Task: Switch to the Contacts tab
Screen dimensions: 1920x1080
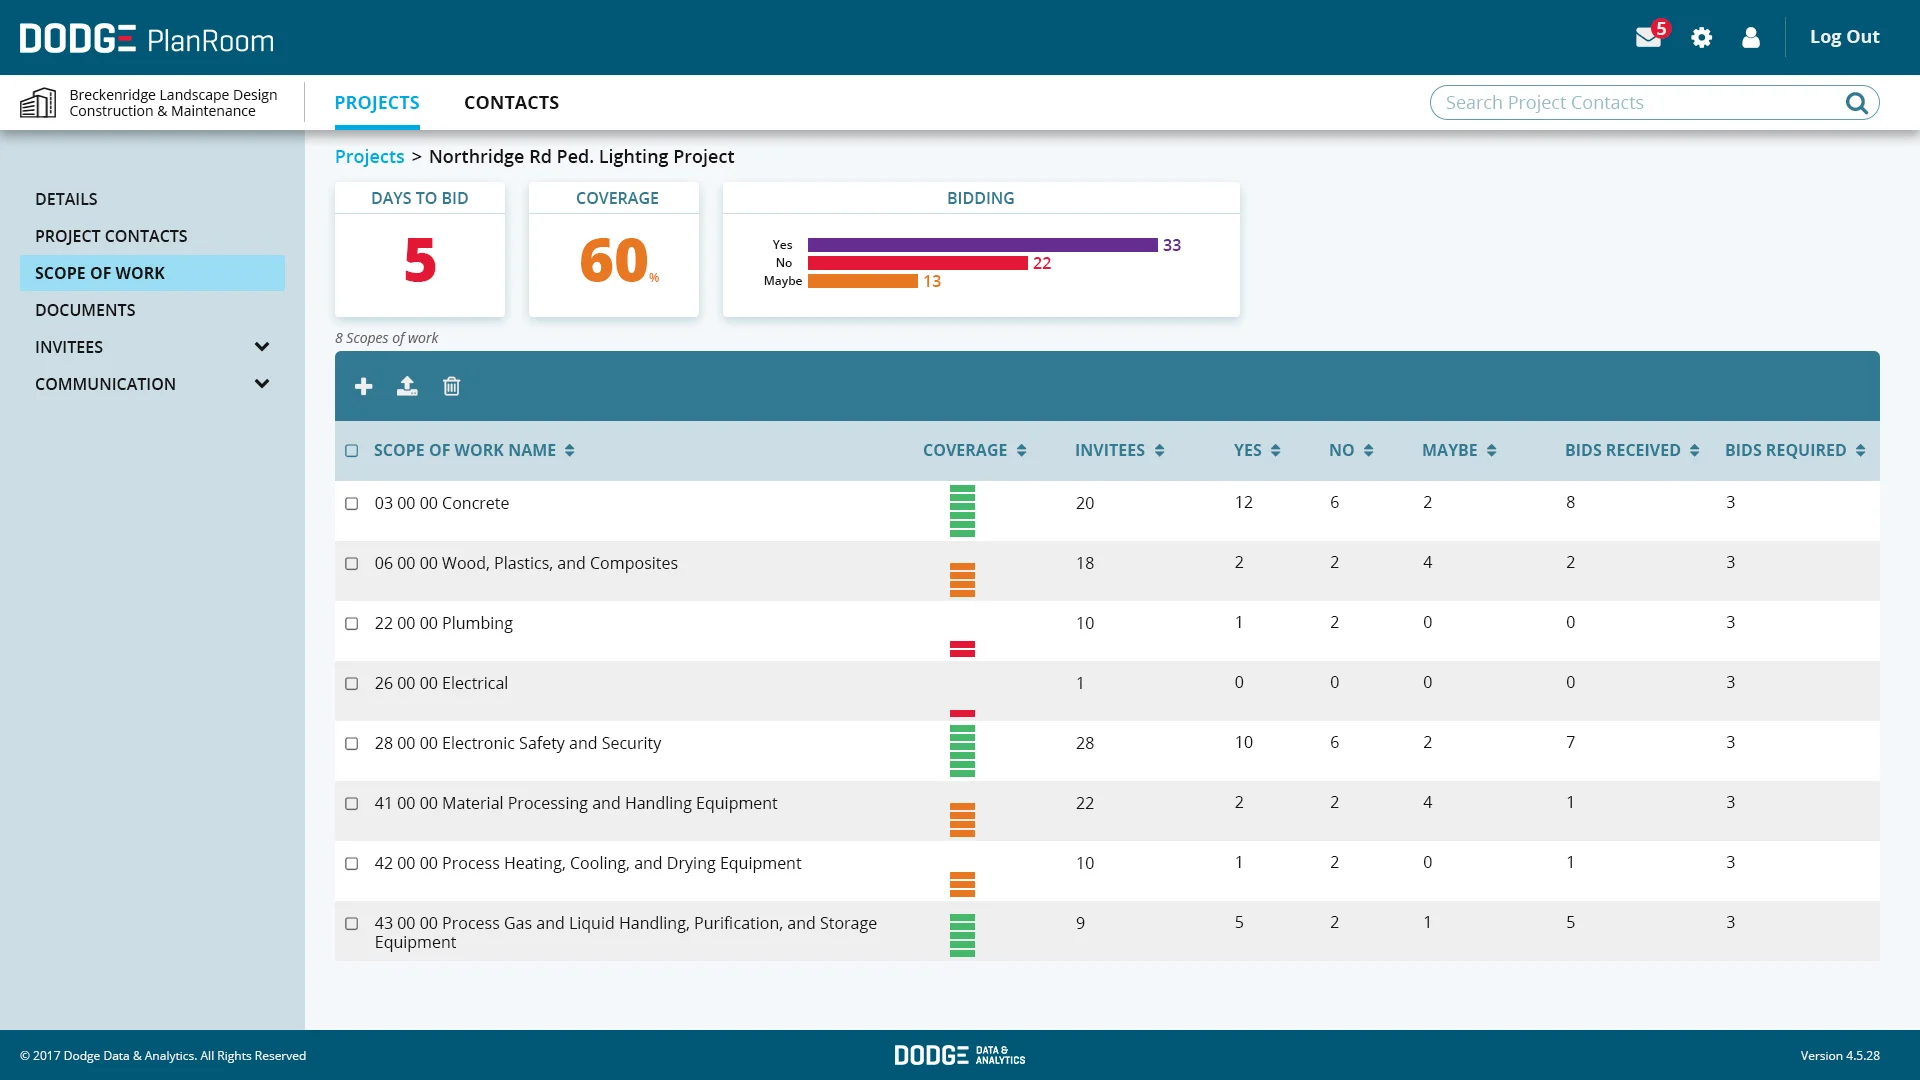Action: [511, 102]
